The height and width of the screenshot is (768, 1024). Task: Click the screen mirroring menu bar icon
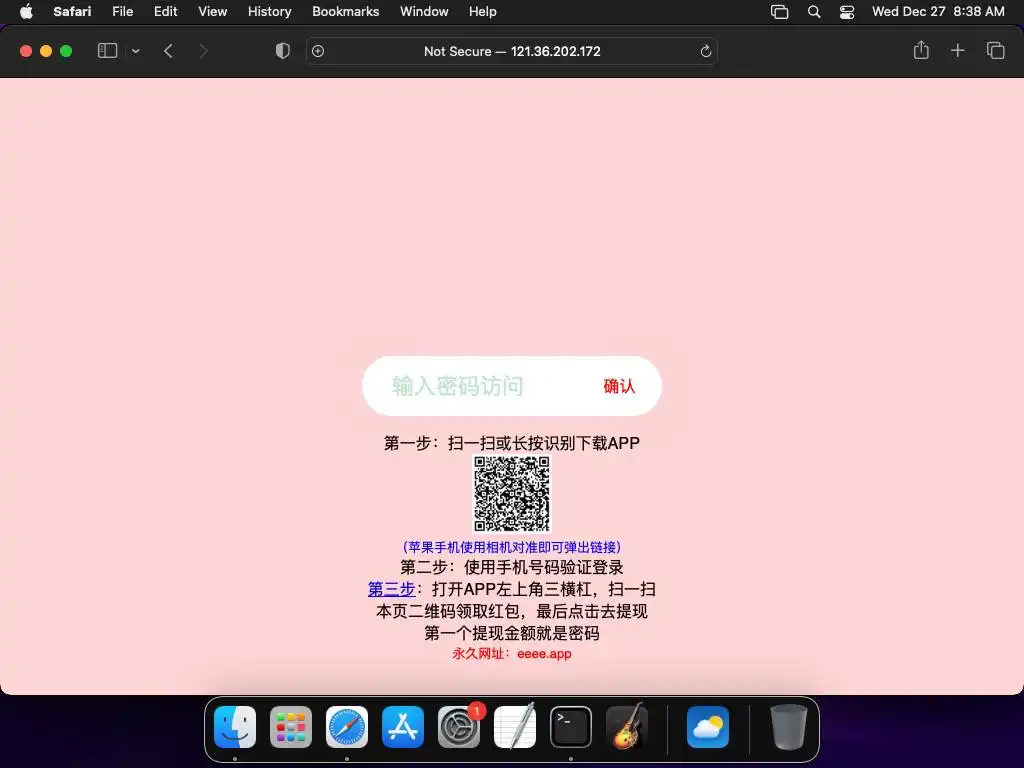(x=780, y=11)
